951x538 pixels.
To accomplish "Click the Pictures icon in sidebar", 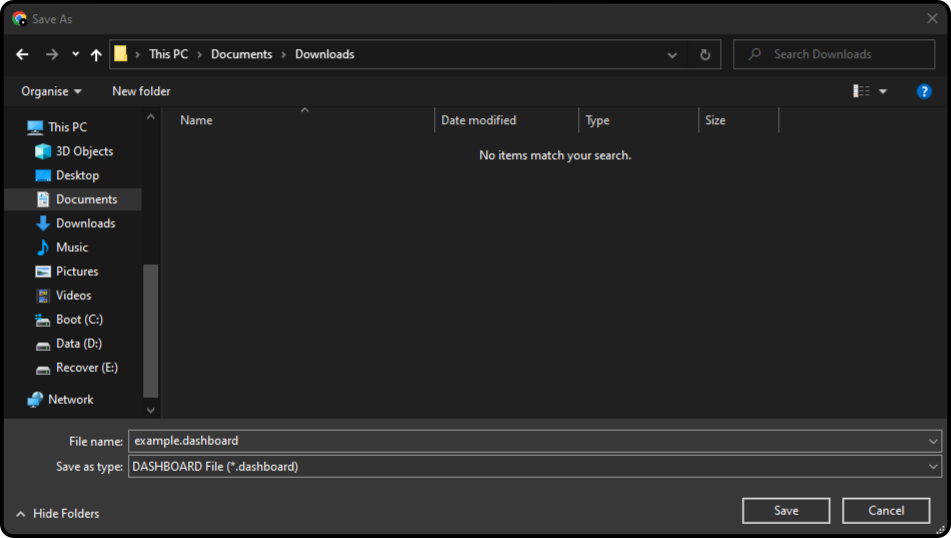I will (x=42, y=272).
